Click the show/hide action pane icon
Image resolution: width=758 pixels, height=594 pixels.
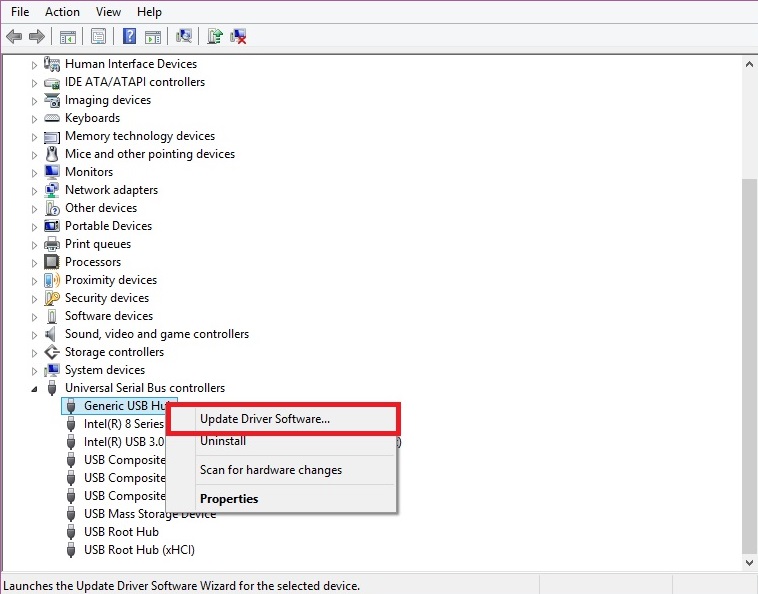tap(153, 36)
